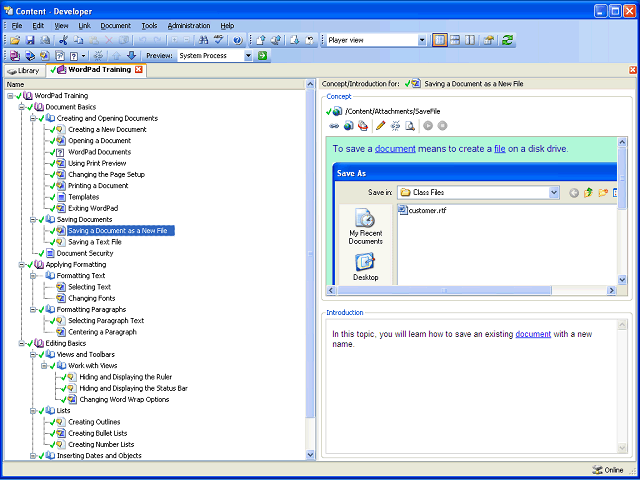640x480 pixels.
Task: Click the 'document' hyperlink in Concept pane
Action: [x=395, y=149]
